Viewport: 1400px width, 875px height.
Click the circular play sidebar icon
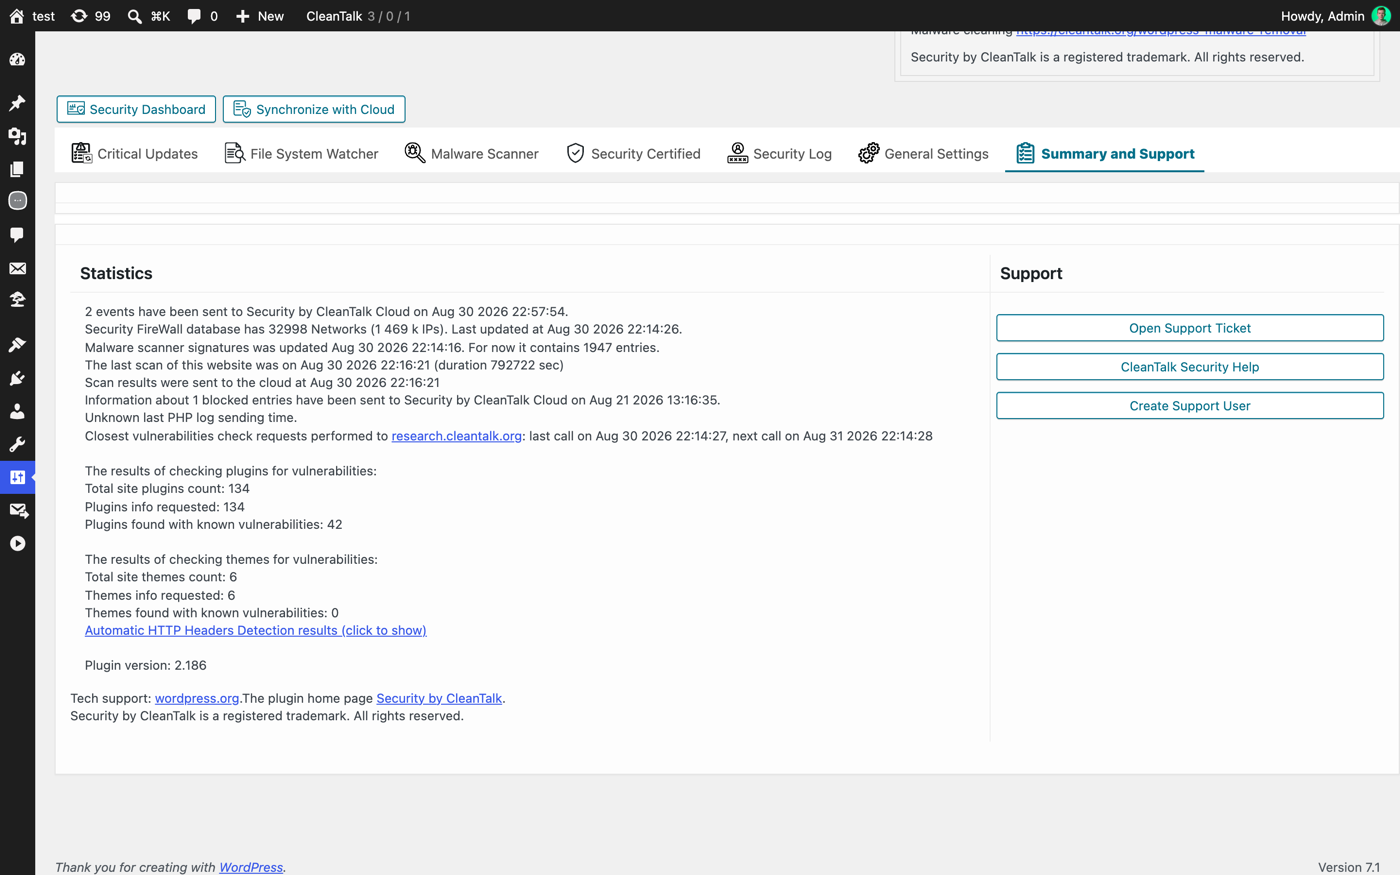tap(17, 543)
